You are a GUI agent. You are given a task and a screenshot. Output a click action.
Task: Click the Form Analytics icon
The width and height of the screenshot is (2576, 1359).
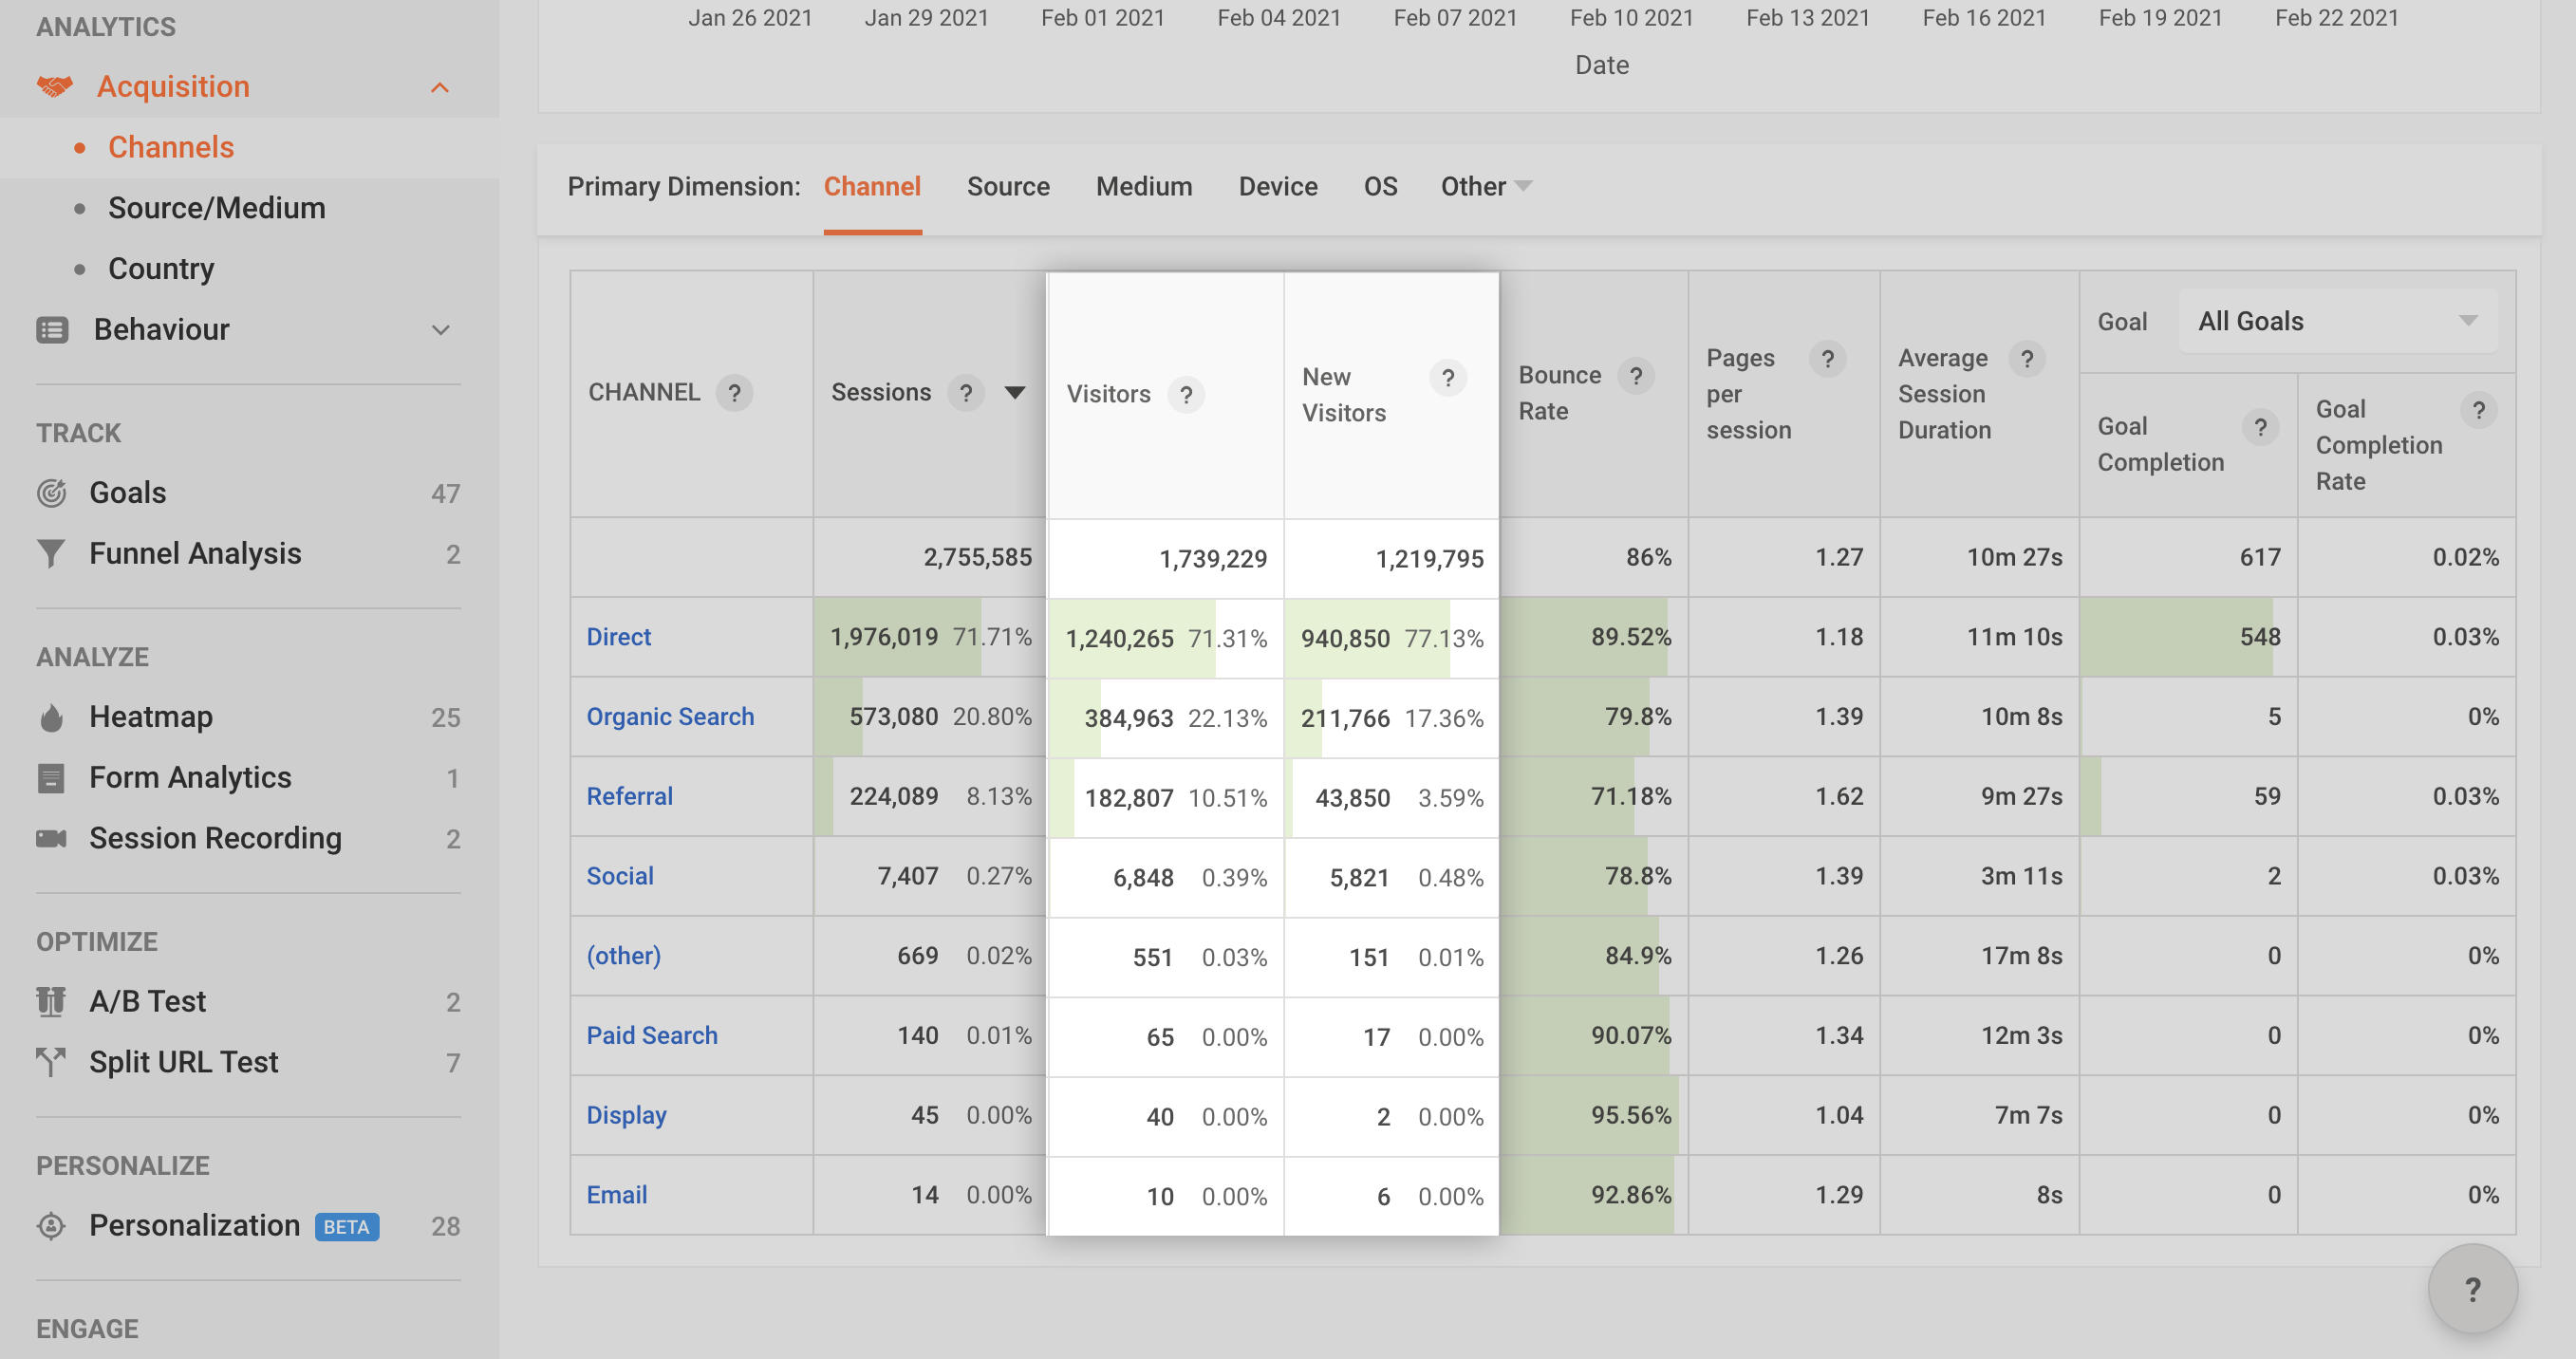pyautogui.click(x=51, y=778)
